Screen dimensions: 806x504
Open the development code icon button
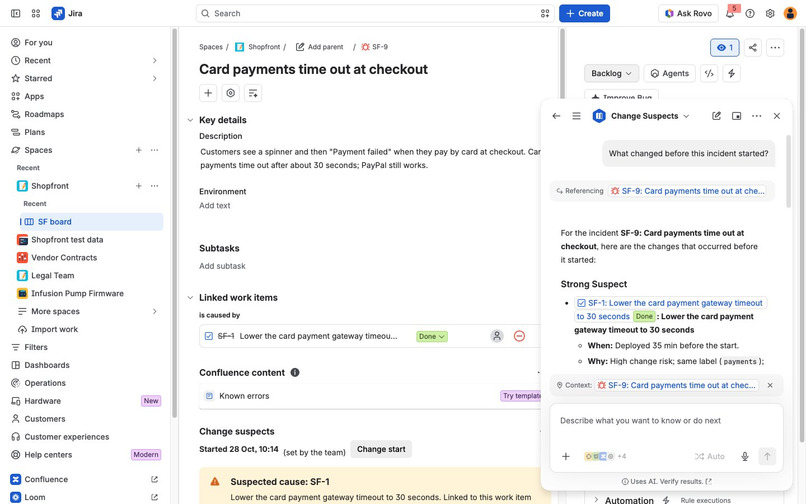point(709,74)
